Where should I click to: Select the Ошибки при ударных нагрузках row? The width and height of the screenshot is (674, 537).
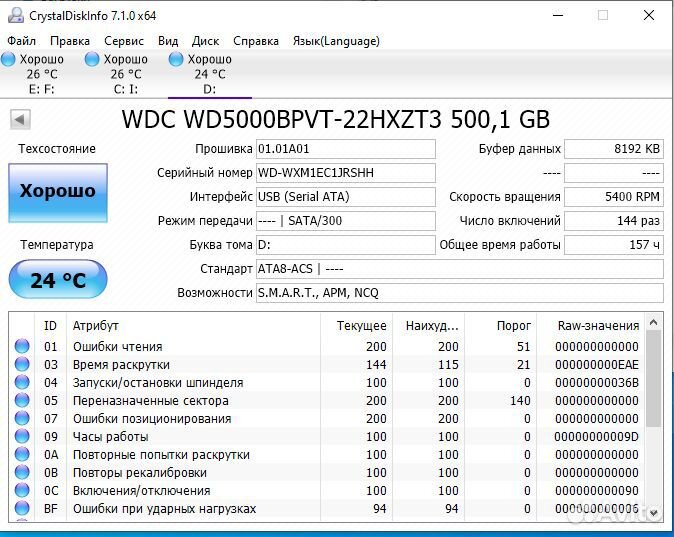[328, 509]
